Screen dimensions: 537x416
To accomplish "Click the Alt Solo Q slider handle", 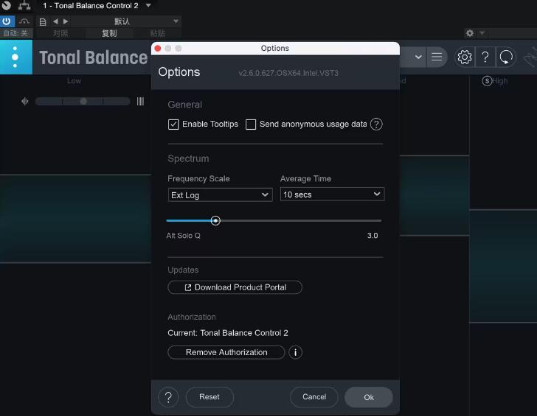I will pos(215,221).
